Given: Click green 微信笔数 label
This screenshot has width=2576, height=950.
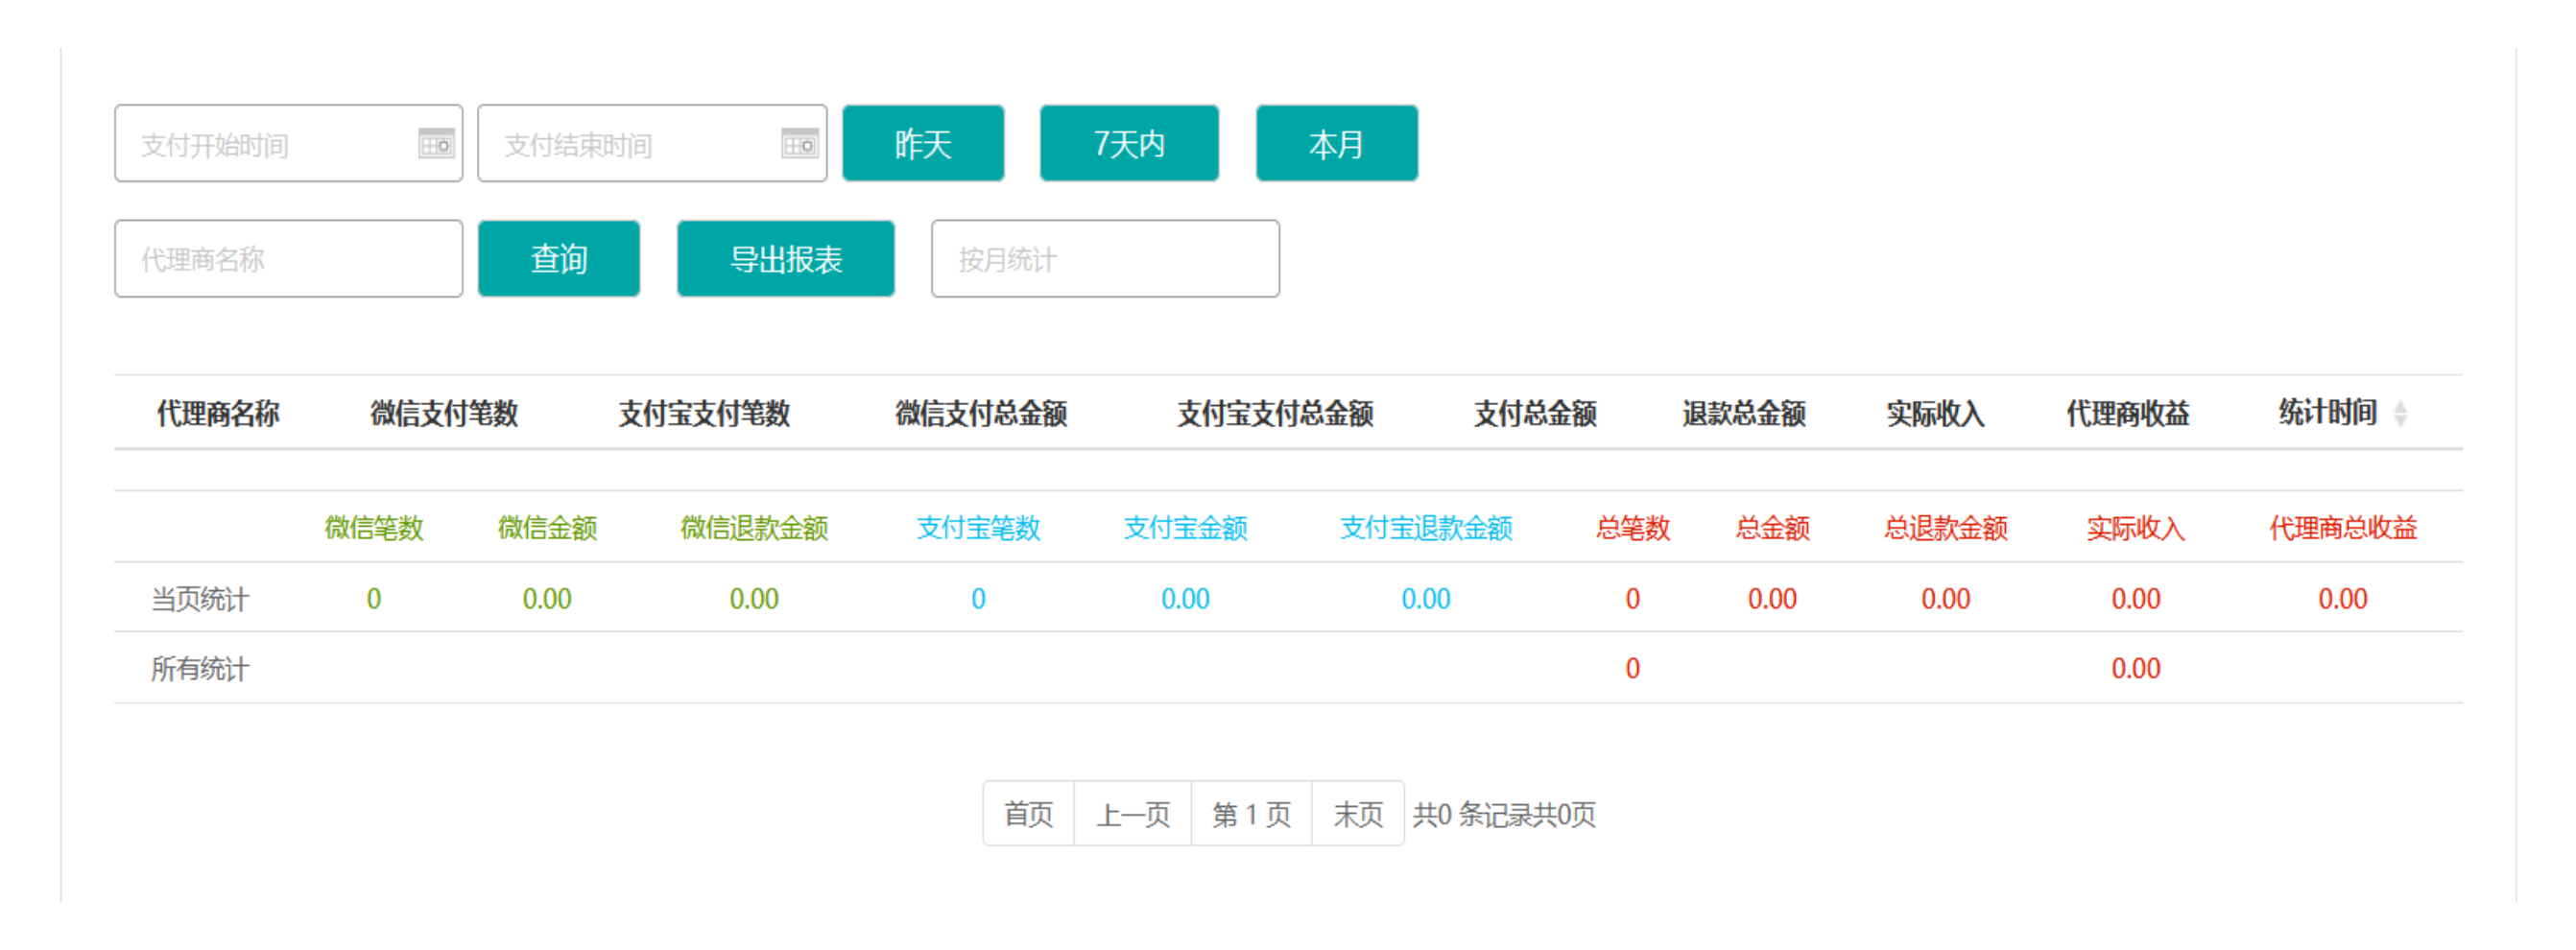Looking at the screenshot, I should [x=374, y=527].
